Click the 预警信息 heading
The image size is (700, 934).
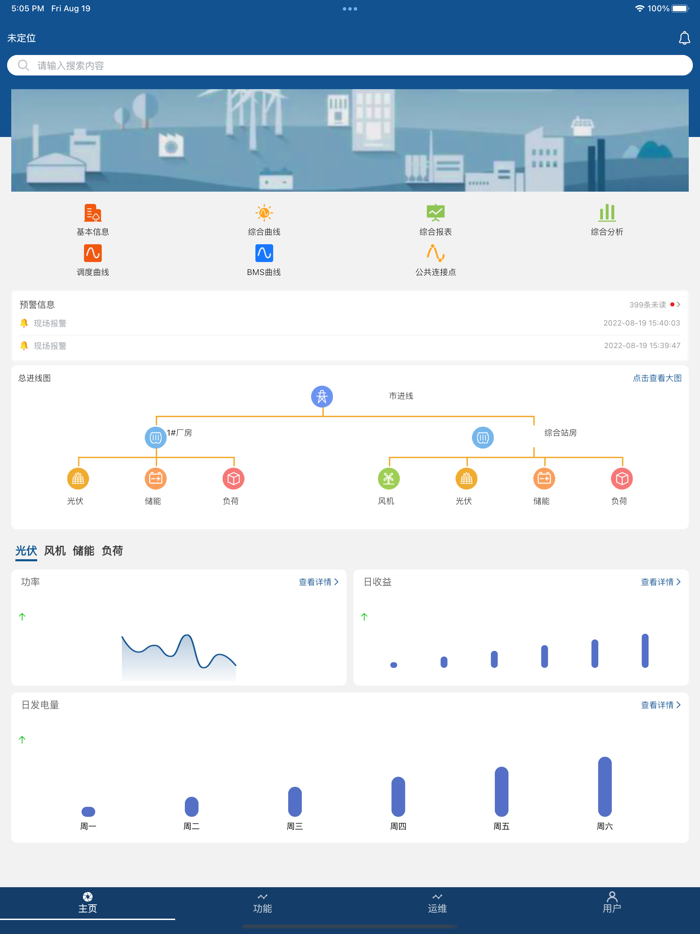(37, 305)
